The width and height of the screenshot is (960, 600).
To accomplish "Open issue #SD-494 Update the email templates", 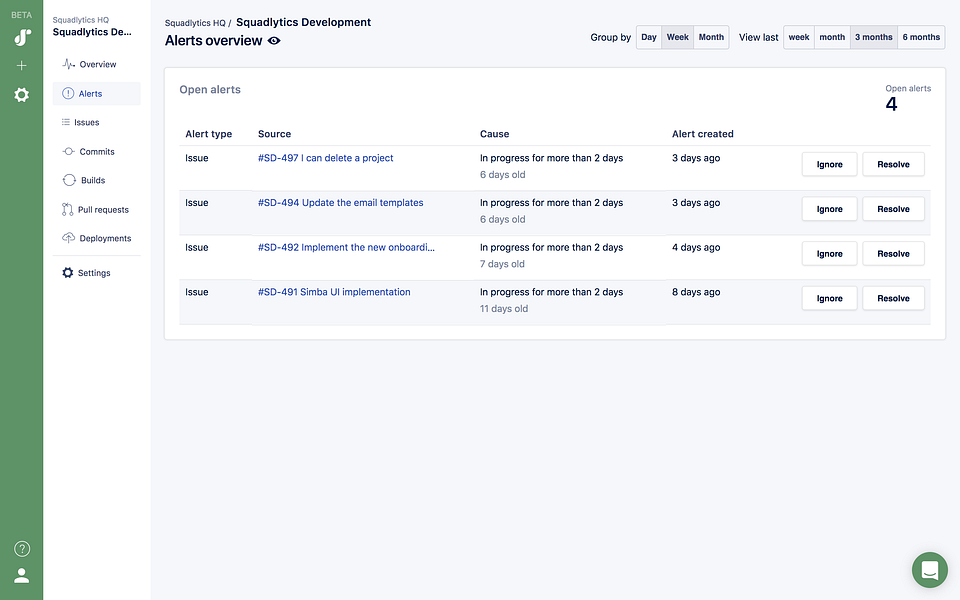I will click(340, 203).
